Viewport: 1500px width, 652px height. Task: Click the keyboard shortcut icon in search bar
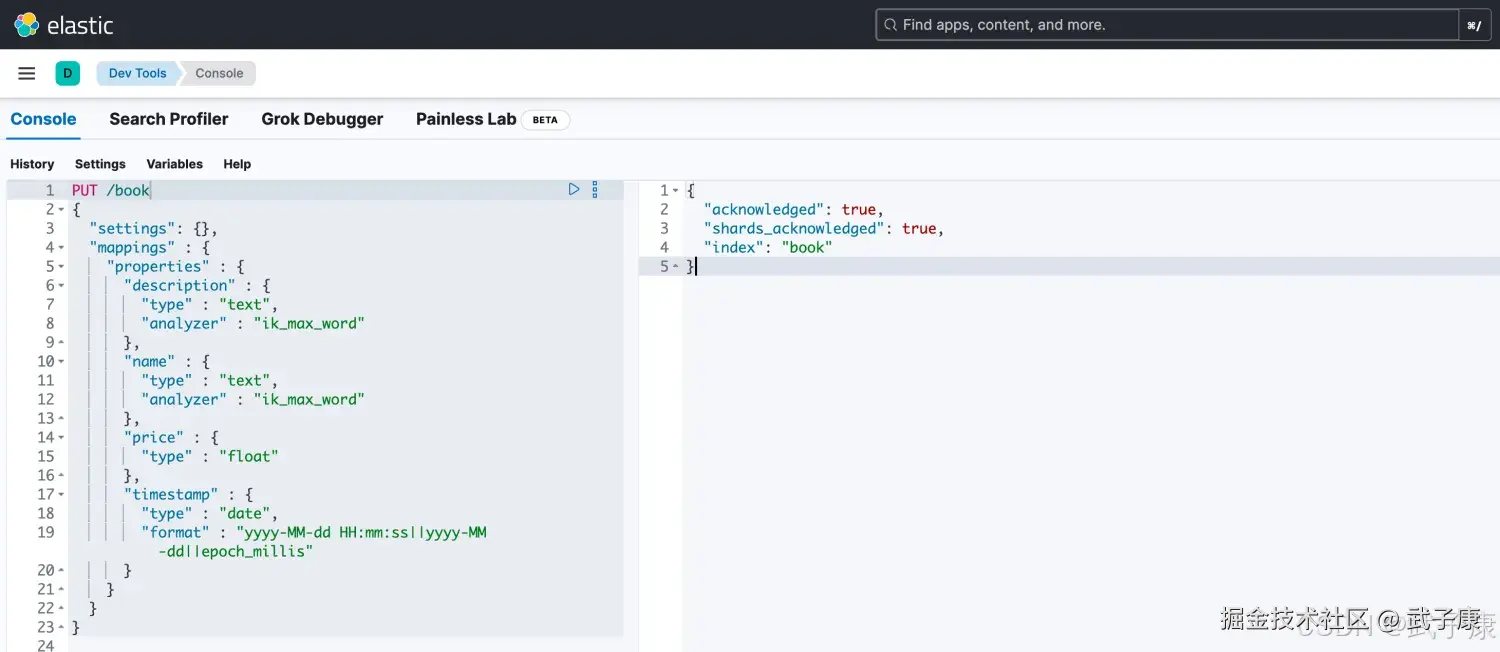tap(1474, 25)
